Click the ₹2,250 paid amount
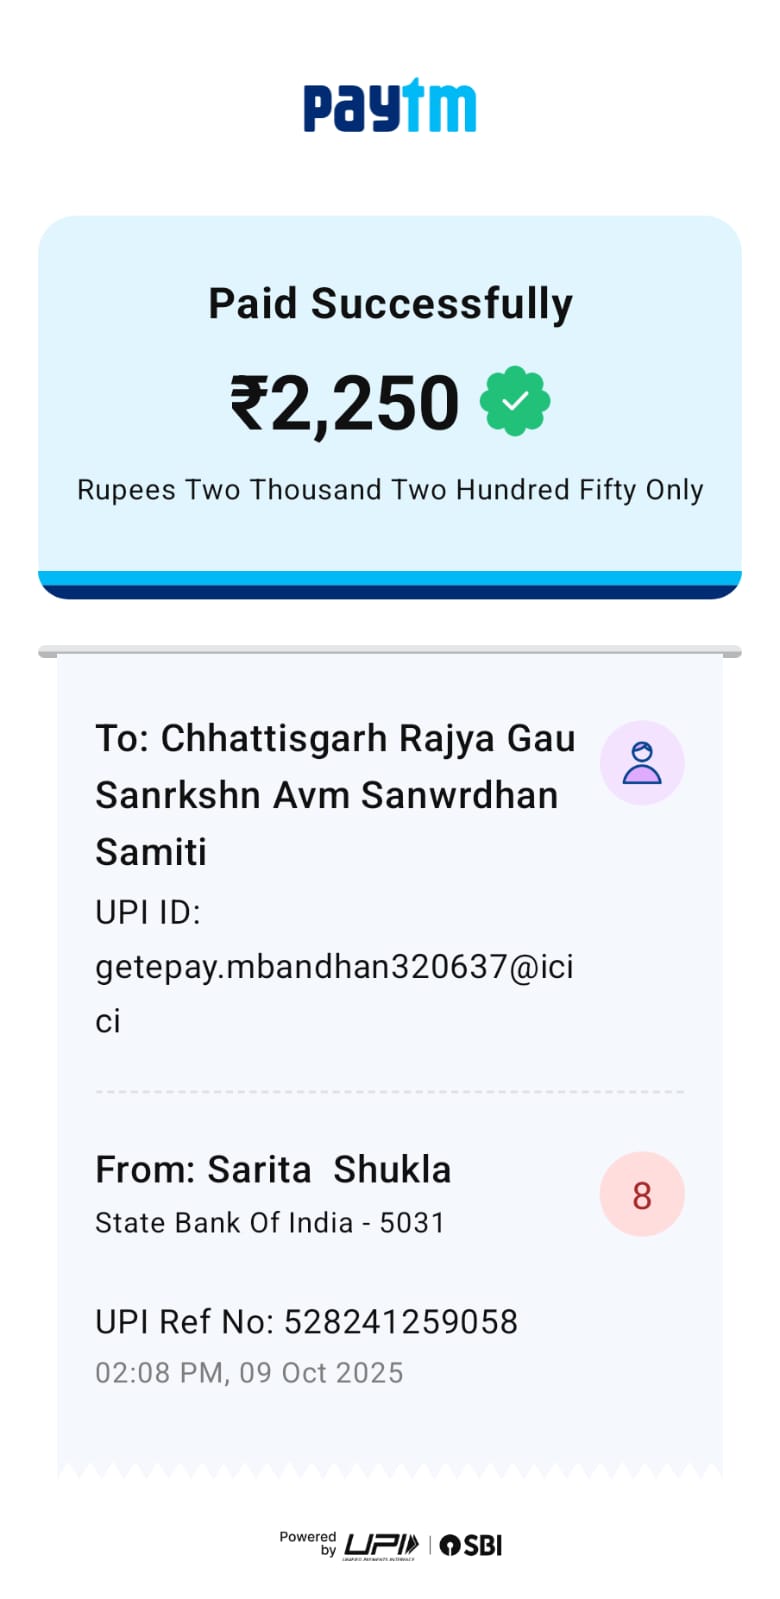Viewport: 780px width, 1599px height. (345, 403)
